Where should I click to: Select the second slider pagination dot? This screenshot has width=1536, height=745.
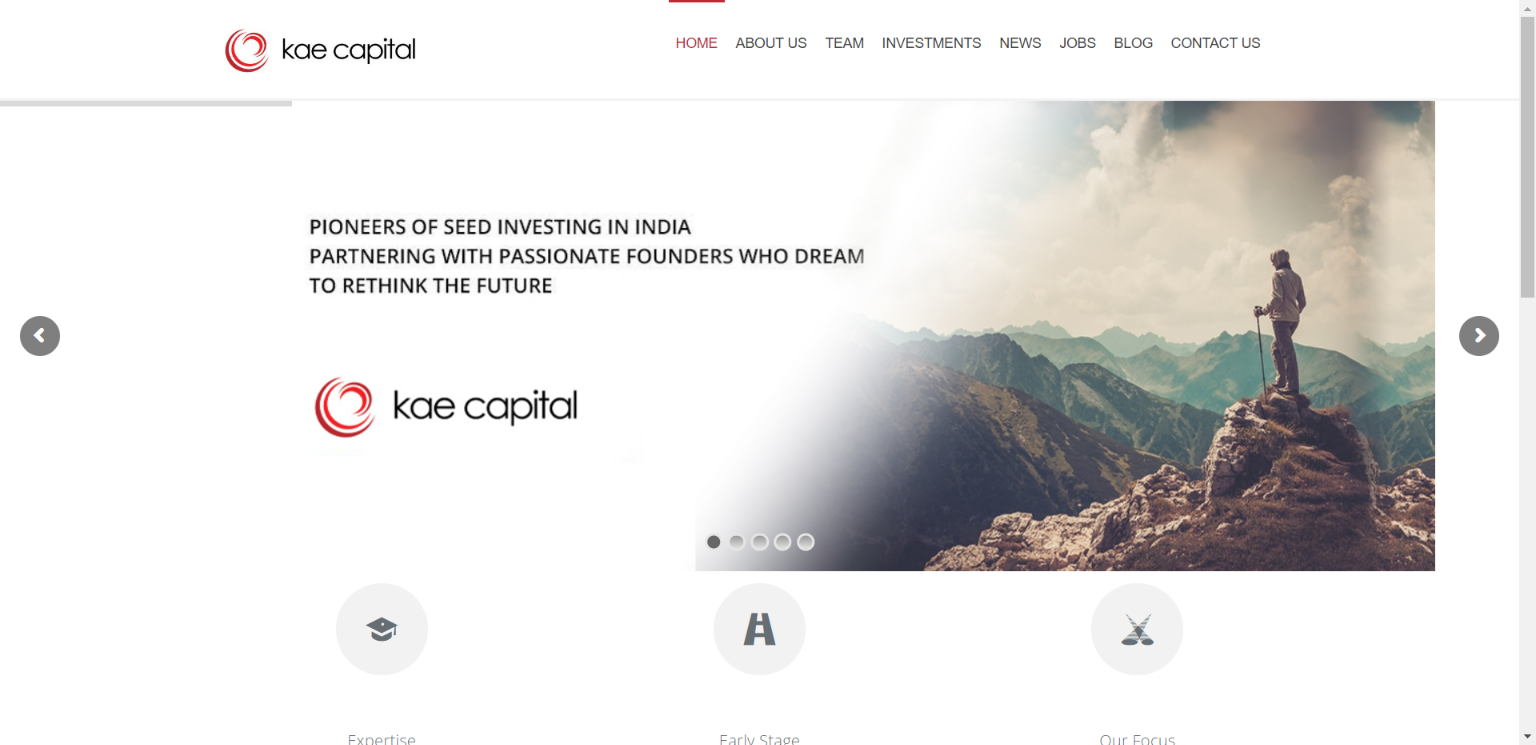737,542
